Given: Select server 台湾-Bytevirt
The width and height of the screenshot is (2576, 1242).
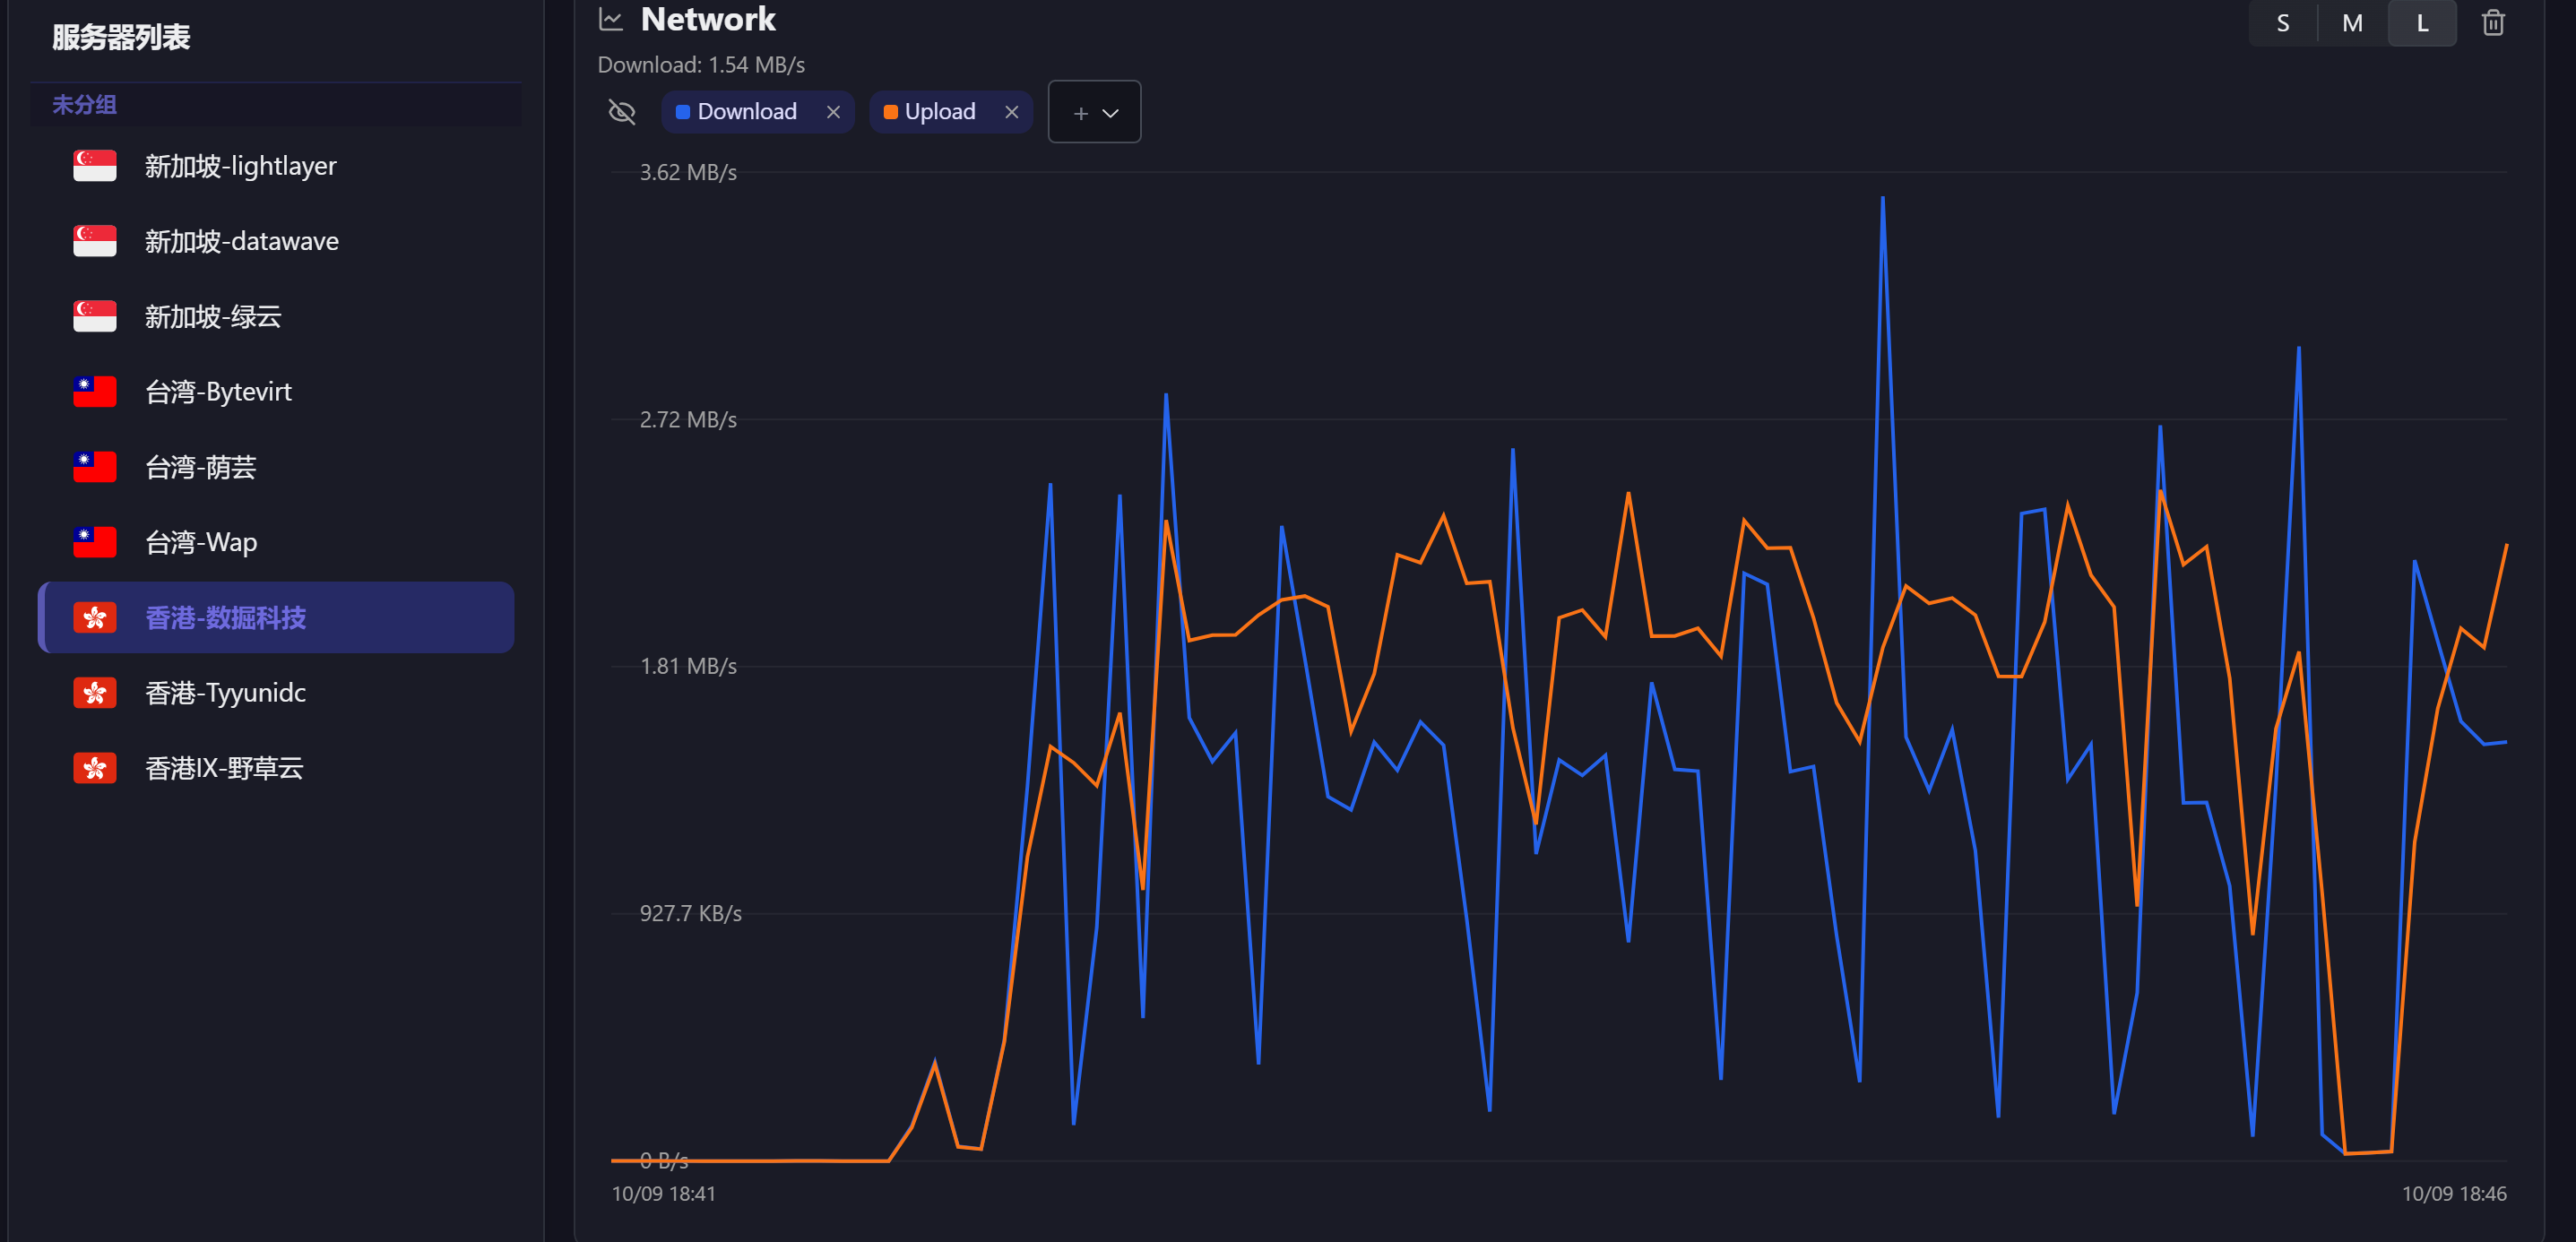Looking at the screenshot, I should [x=276, y=392].
